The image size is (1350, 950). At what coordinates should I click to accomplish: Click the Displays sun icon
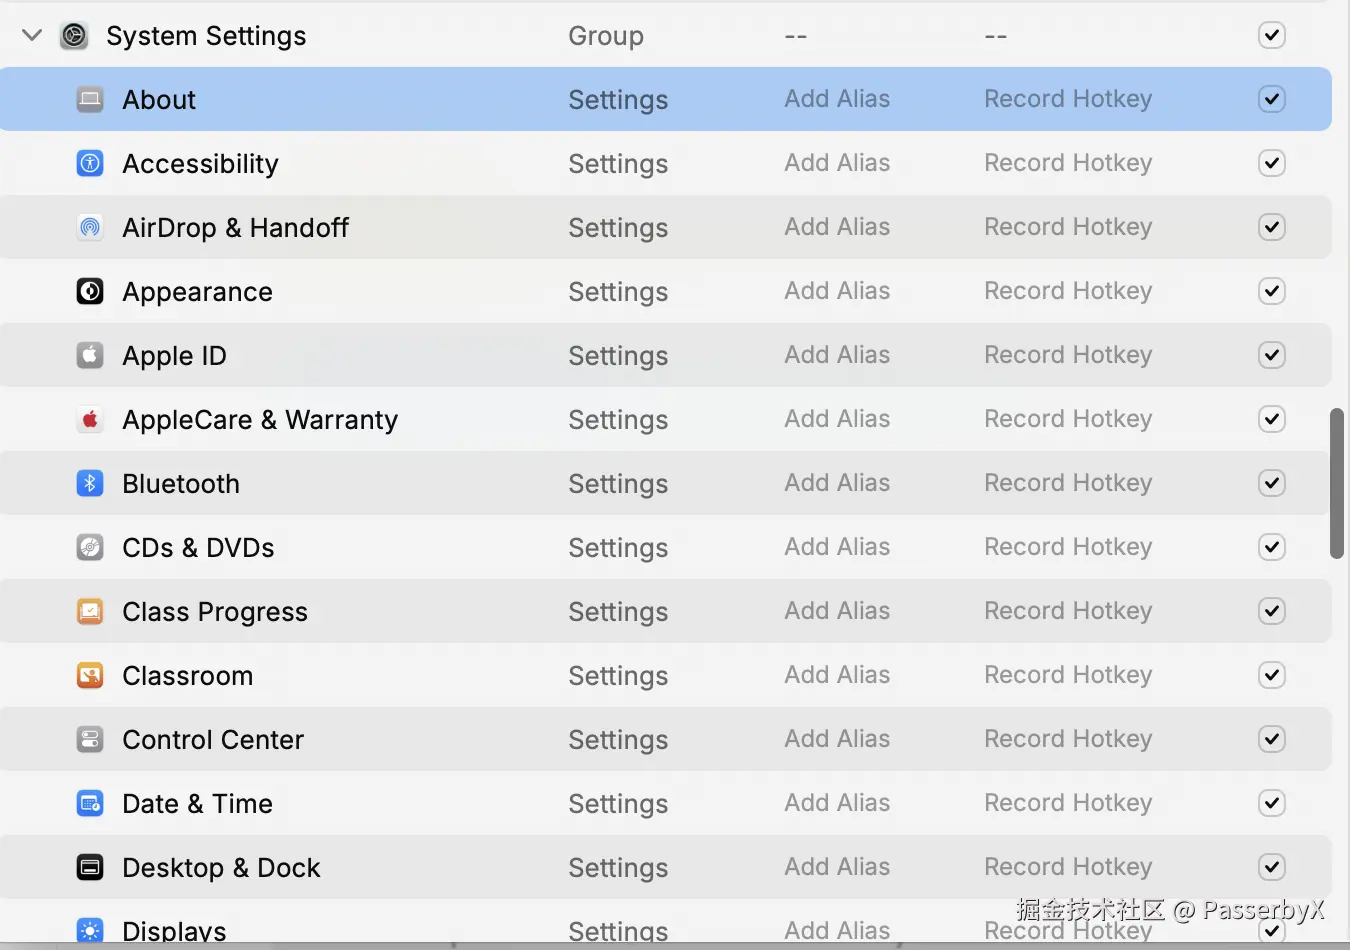90,931
